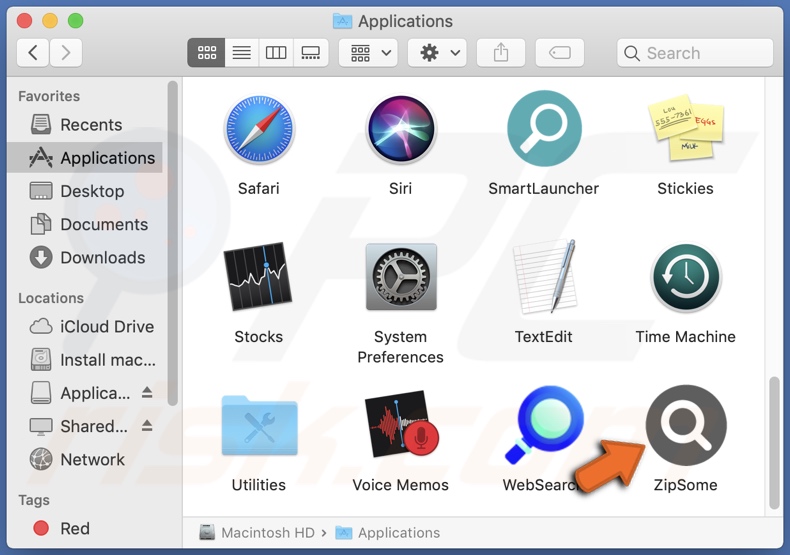The image size is (790, 555).
Task: Select the SmartLauncher app icon
Action: pos(543,130)
